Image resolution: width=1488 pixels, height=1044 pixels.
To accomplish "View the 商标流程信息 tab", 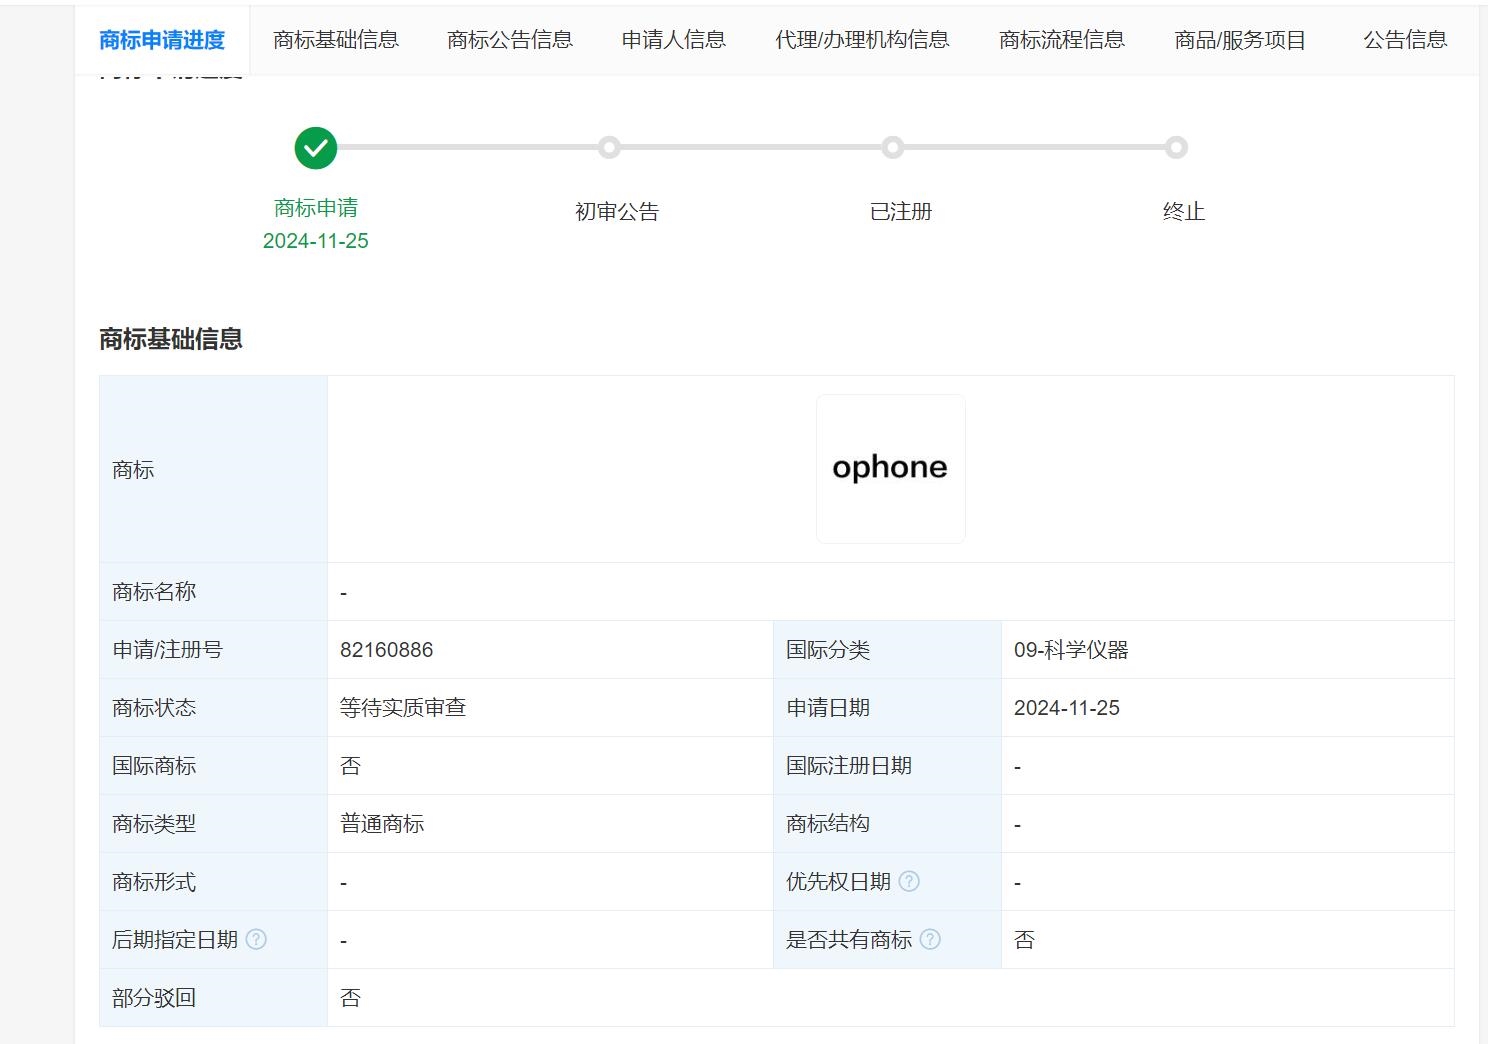I will 1062,40.
